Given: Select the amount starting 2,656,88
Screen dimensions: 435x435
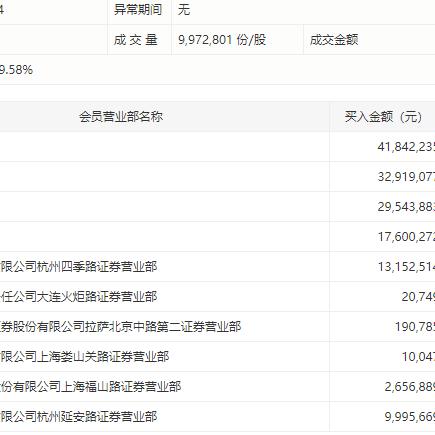Looking at the screenshot, I should coord(410,387).
